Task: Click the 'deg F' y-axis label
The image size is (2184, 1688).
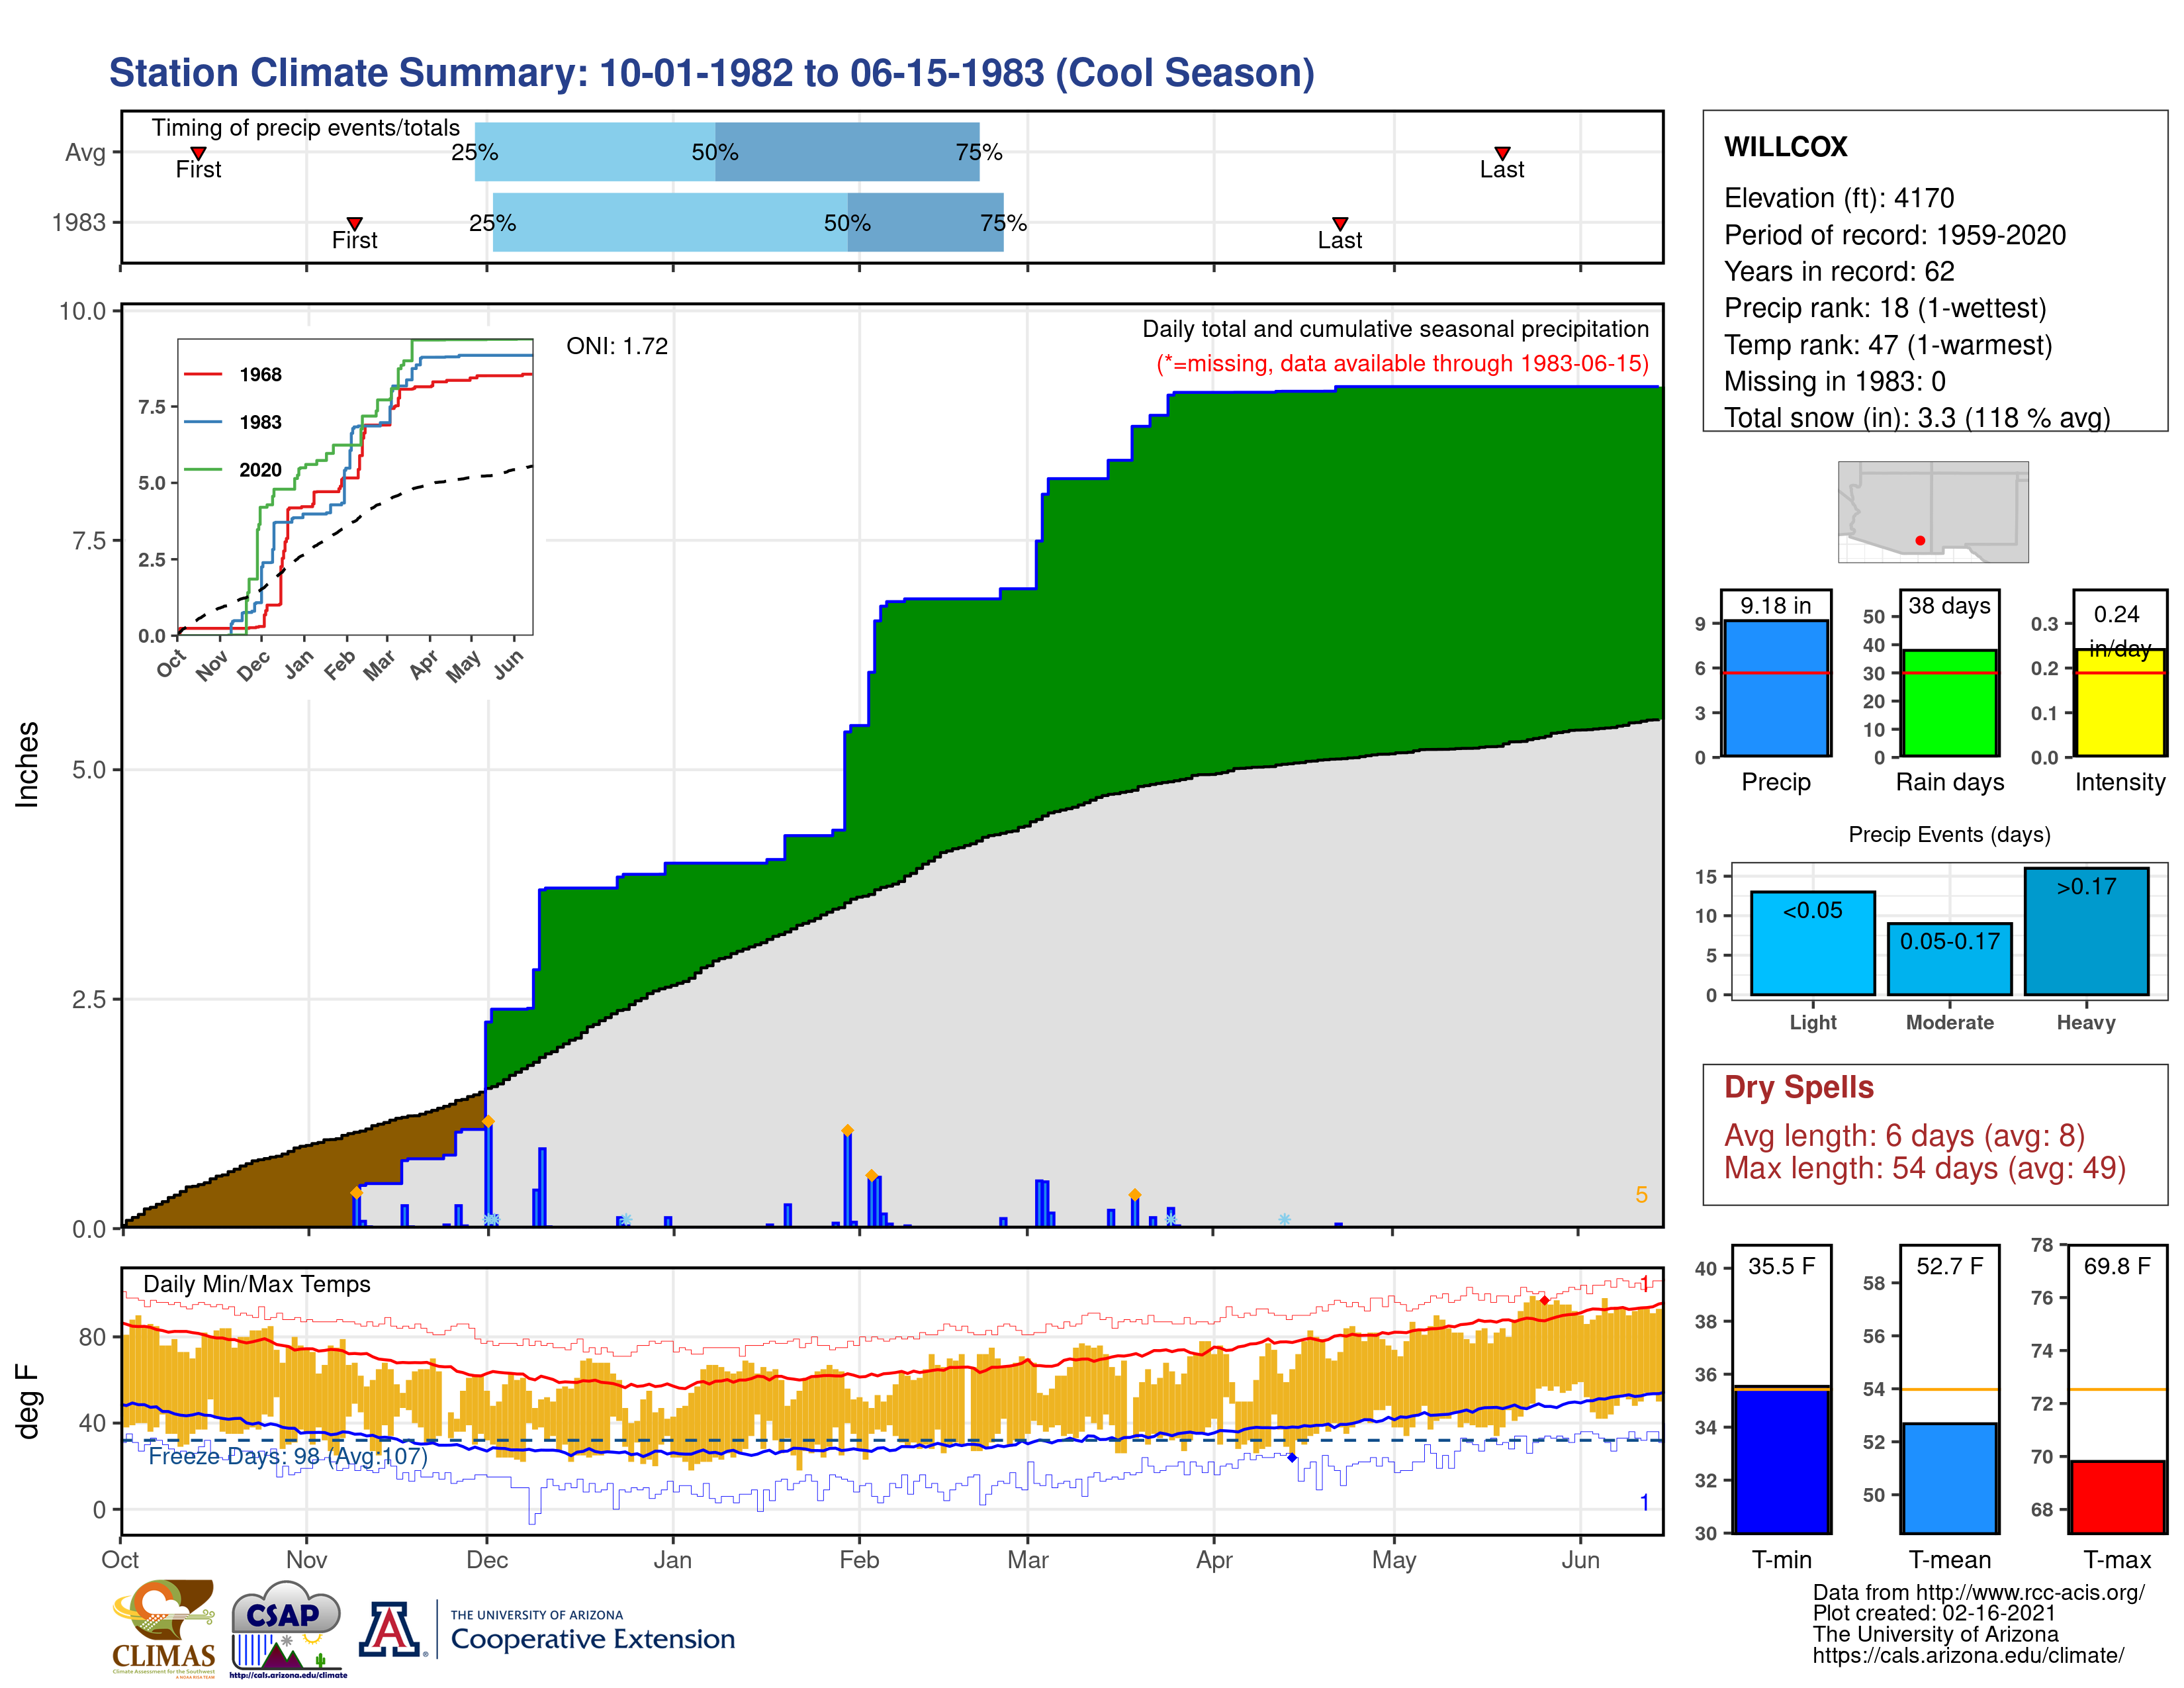Action: [x=27, y=1401]
